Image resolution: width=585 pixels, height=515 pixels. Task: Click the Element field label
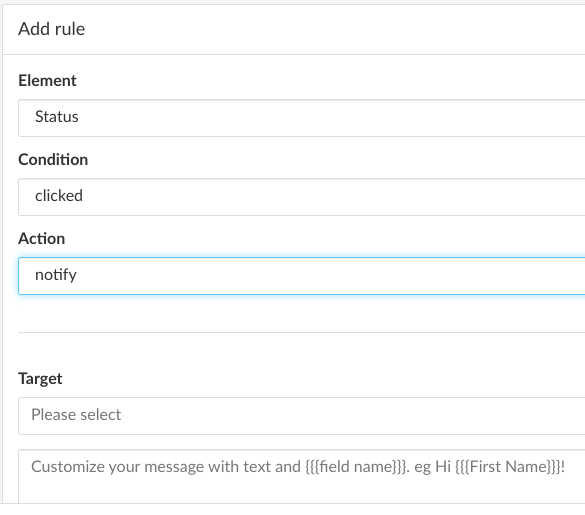tap(47, 81)
